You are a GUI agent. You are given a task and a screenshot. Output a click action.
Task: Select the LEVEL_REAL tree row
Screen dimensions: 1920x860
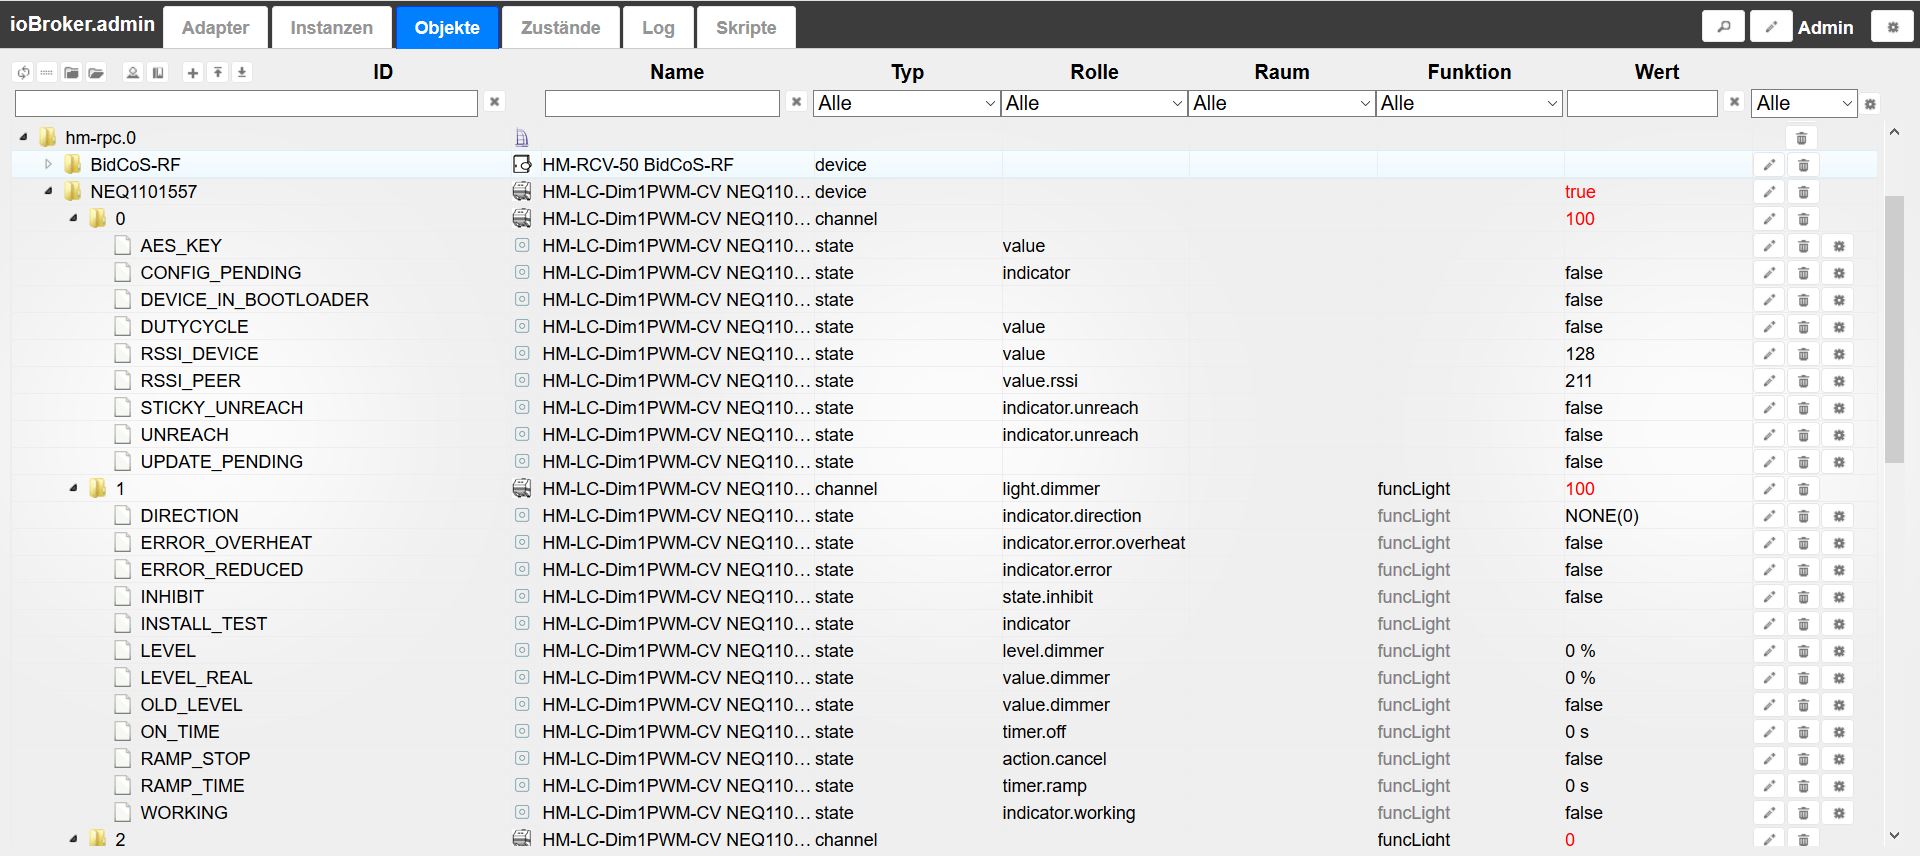point(944,678)
